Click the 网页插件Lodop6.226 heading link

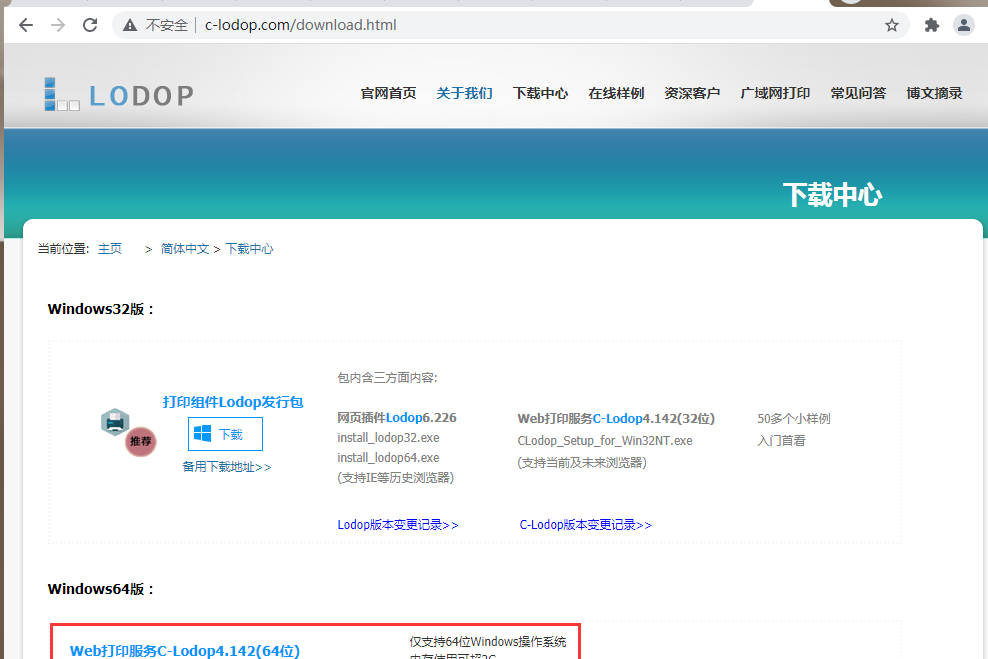tap(397, 418)
